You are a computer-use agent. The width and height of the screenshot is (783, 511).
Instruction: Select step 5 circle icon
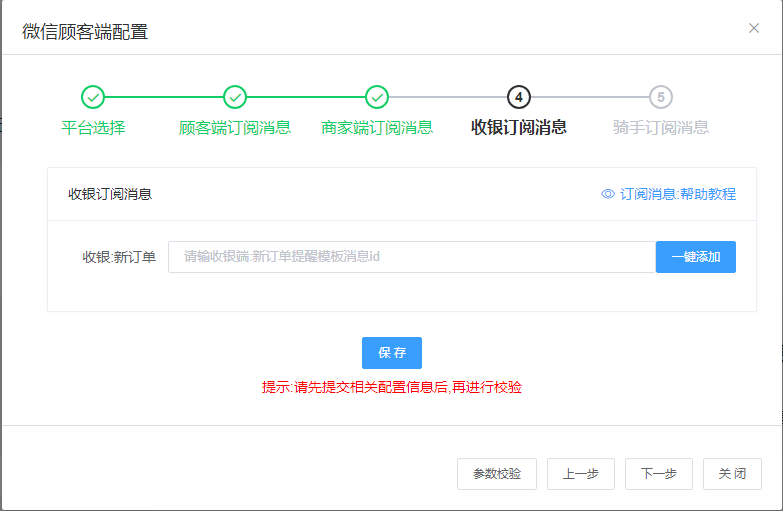pyautogui.click(x=661, y=97)
